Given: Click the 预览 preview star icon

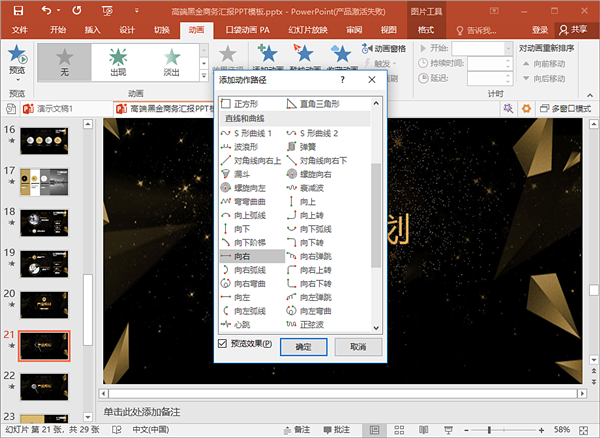Looking at the screenshot, I should [17, 55].
